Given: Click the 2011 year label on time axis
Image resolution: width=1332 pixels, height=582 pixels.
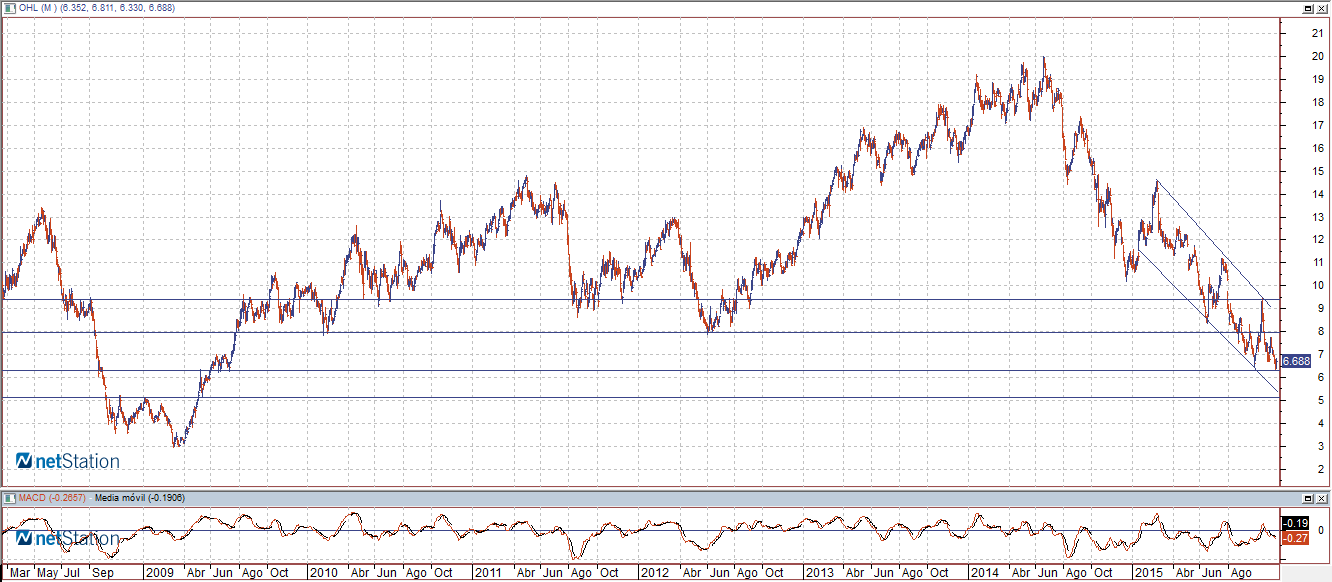Looking at the screenshot, I should click(x=487, y=573).
